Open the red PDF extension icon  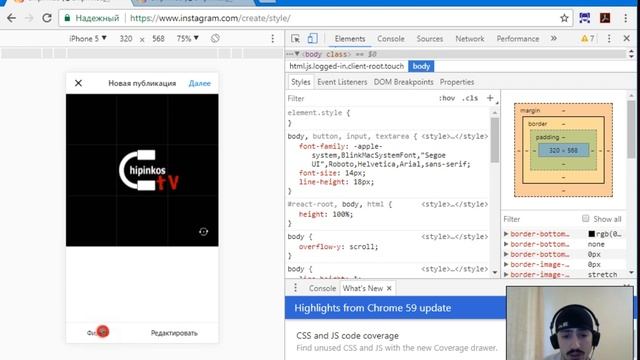pos(605,18)
